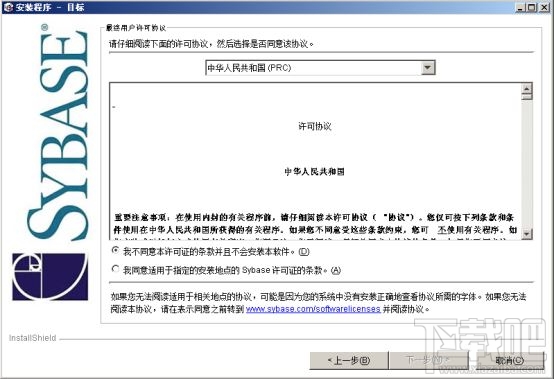
Task: Open the www.sybase.com/softwarelicenses link
Action: (313, 309)
